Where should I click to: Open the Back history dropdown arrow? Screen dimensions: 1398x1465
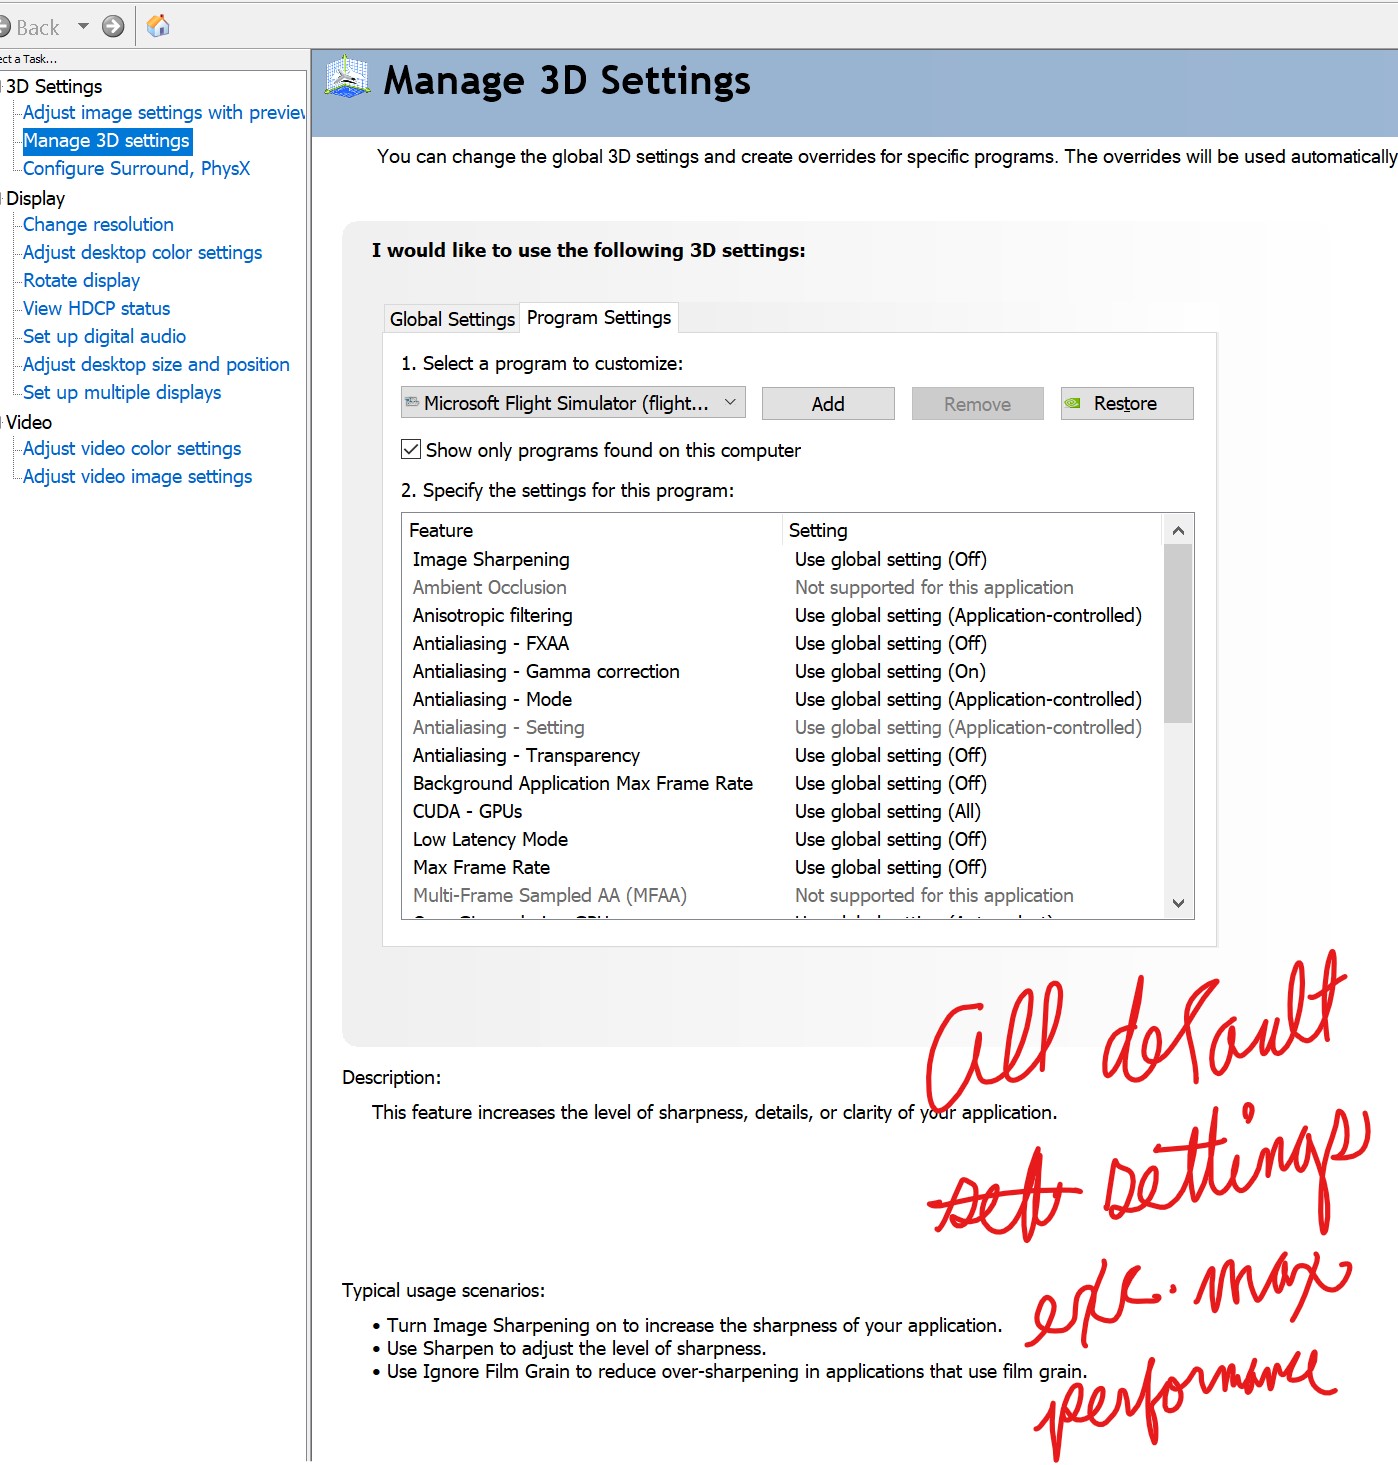click(84, 26)
